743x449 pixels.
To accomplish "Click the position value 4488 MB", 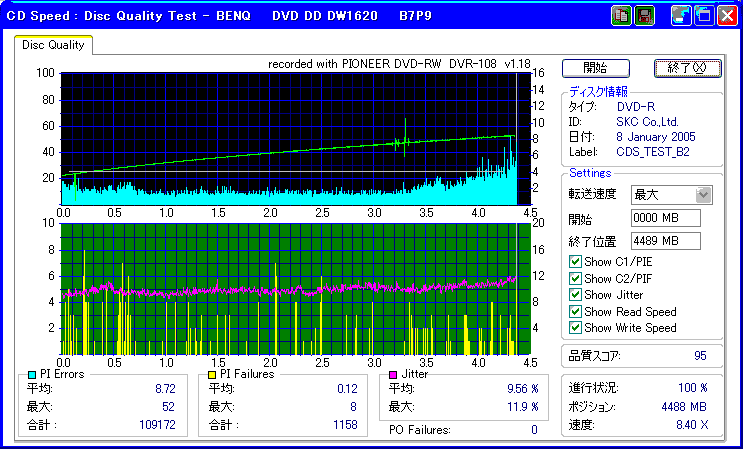I will click(684, 407).
